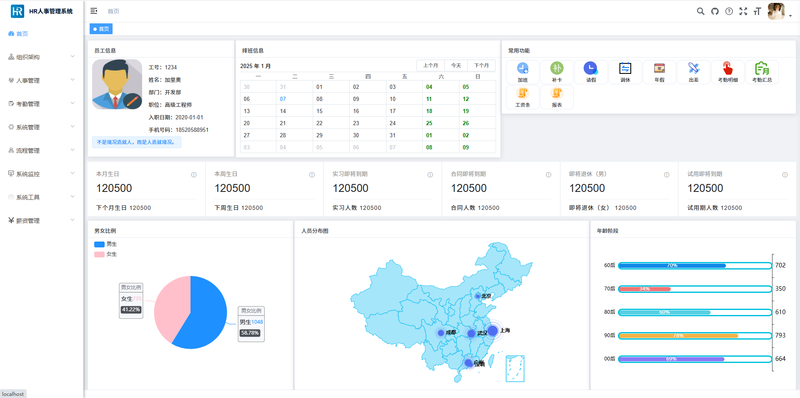
Task: Click the 考勤汇总 green calendar icon
Action: pos(762,68)
